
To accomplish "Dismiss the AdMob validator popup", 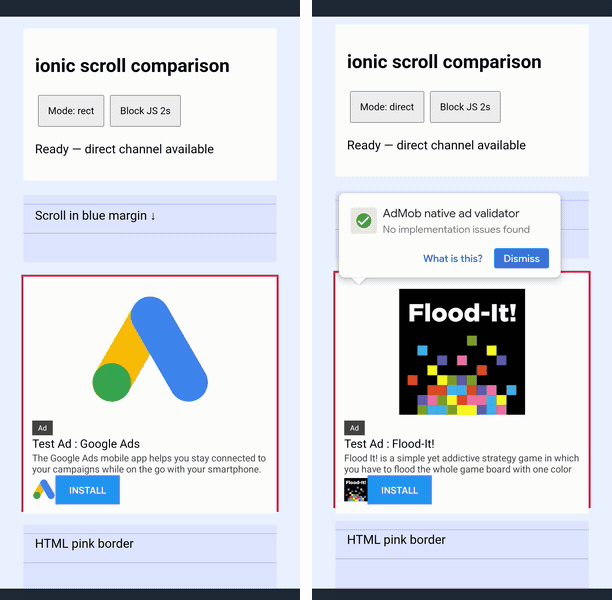I will [x=521, y=258].
